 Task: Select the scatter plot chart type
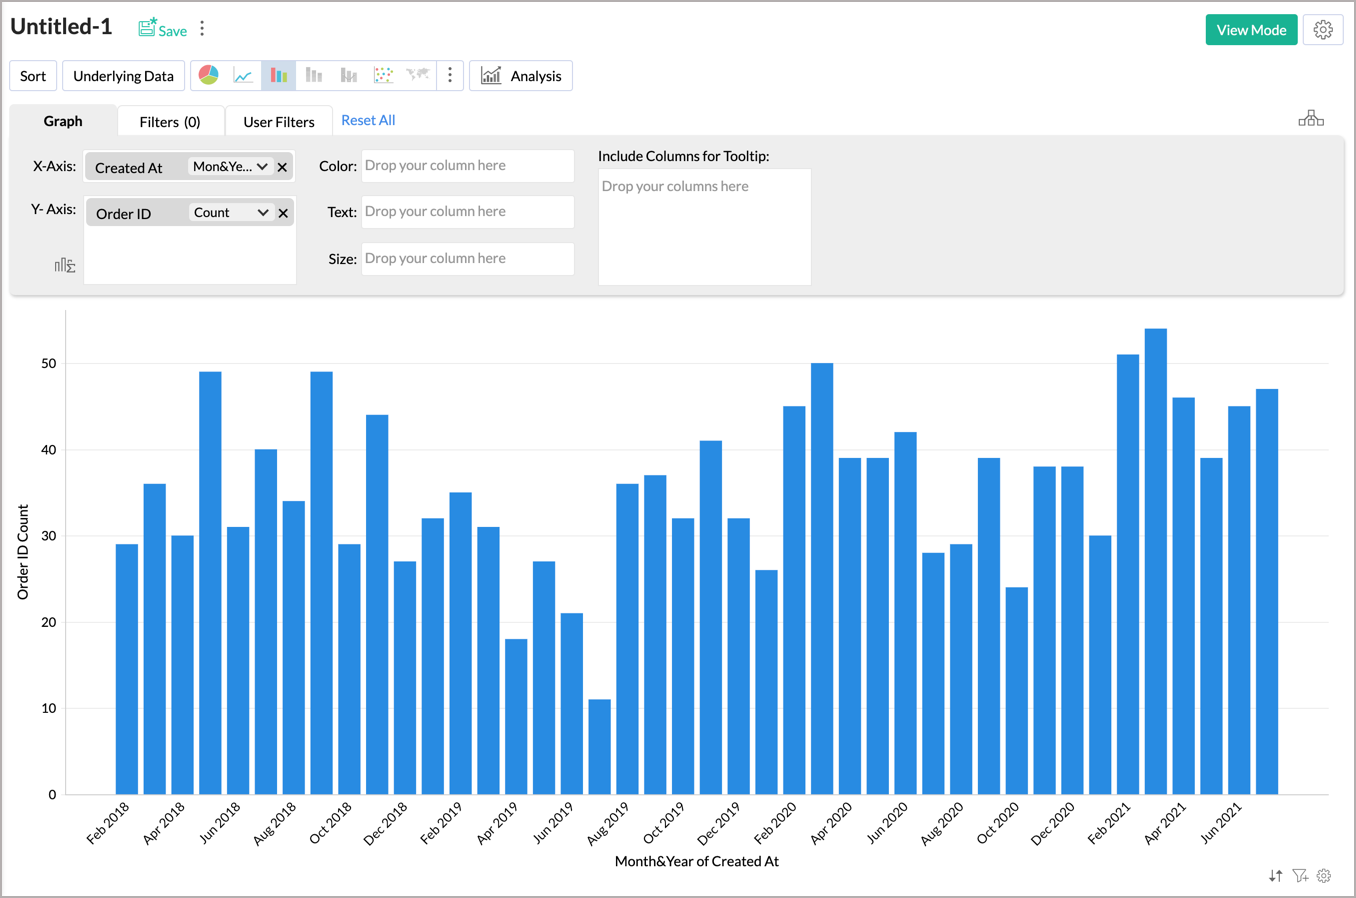[383, 74]
